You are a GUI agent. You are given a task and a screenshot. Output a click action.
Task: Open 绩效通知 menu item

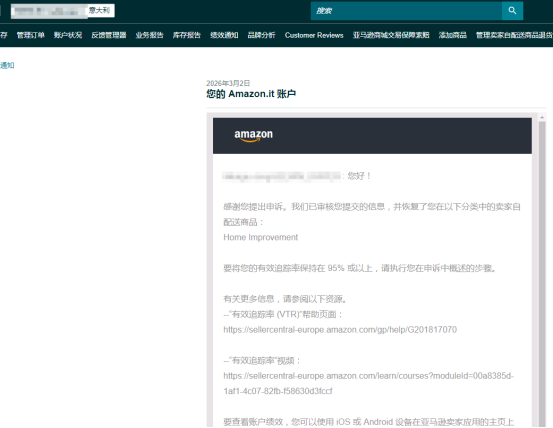(x=224, y=35)
